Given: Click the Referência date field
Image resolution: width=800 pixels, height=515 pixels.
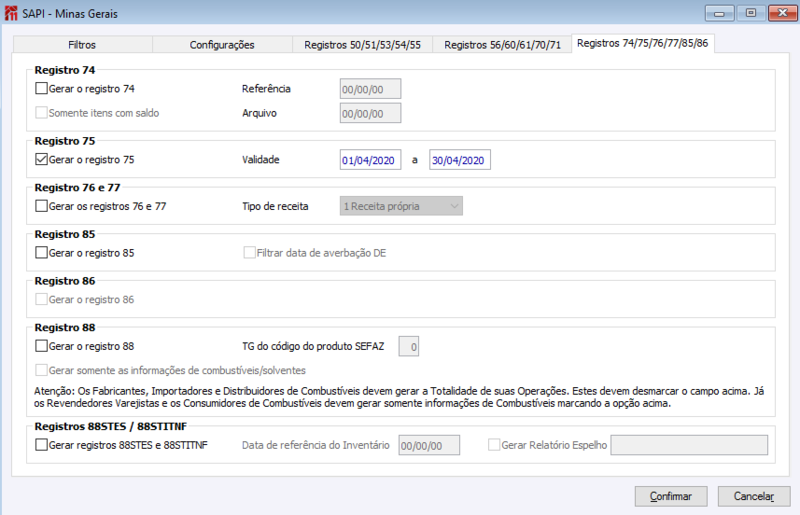Looking at the screenshot, I should point(370,89).
